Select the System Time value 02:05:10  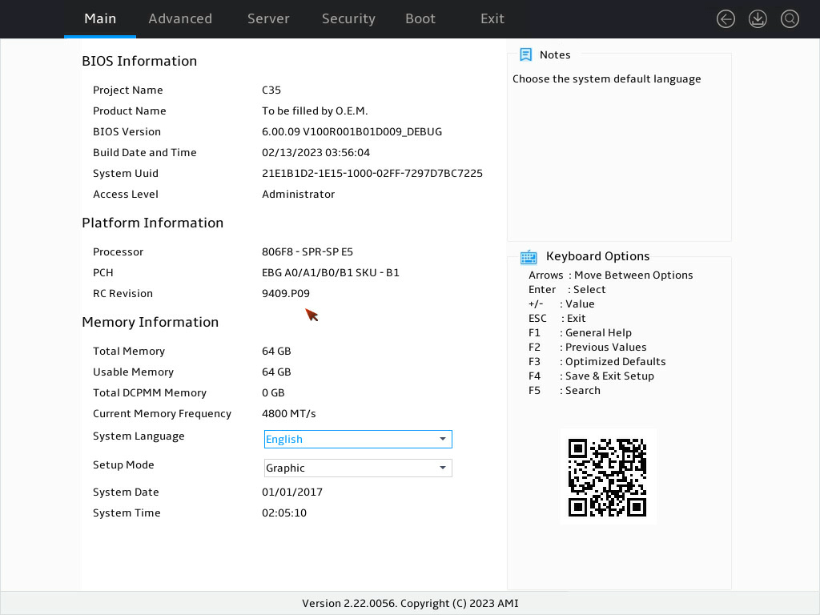coord(284,513)
